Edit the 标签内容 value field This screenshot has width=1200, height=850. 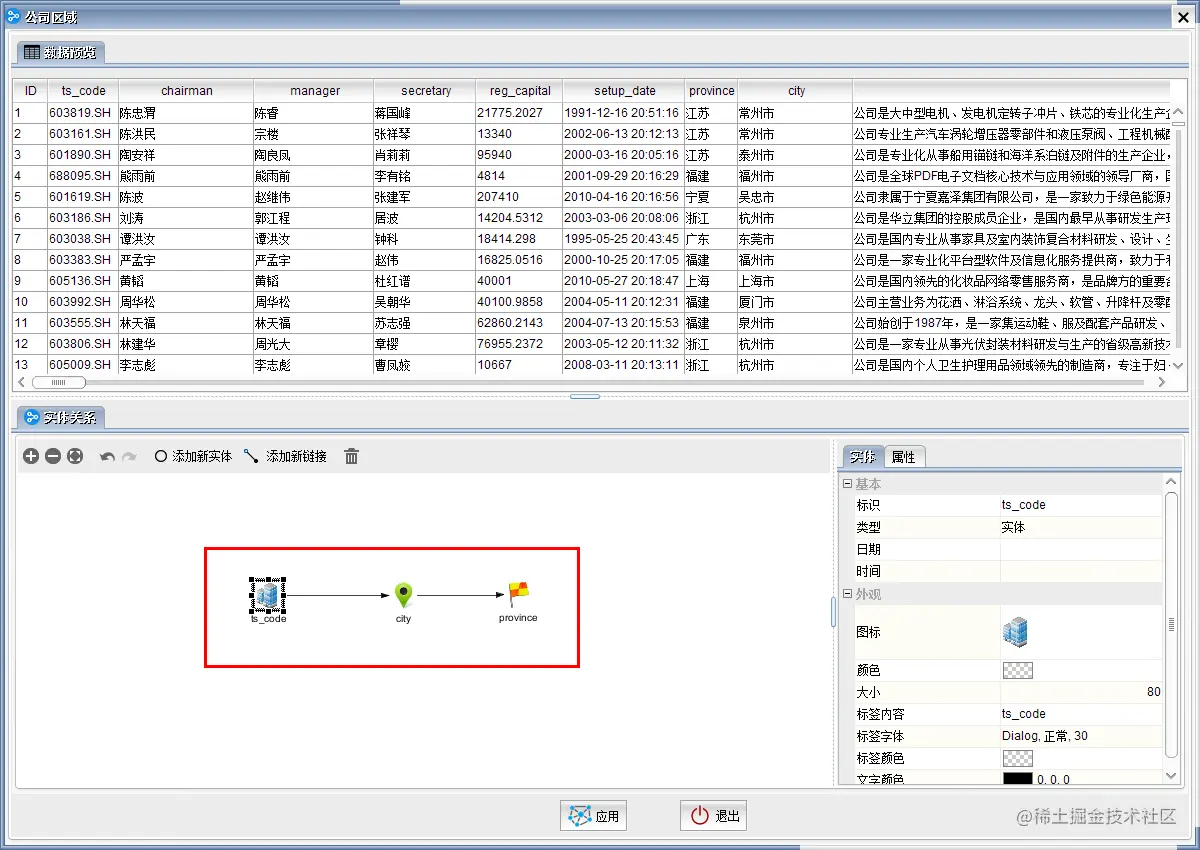tap(1082, 714)
